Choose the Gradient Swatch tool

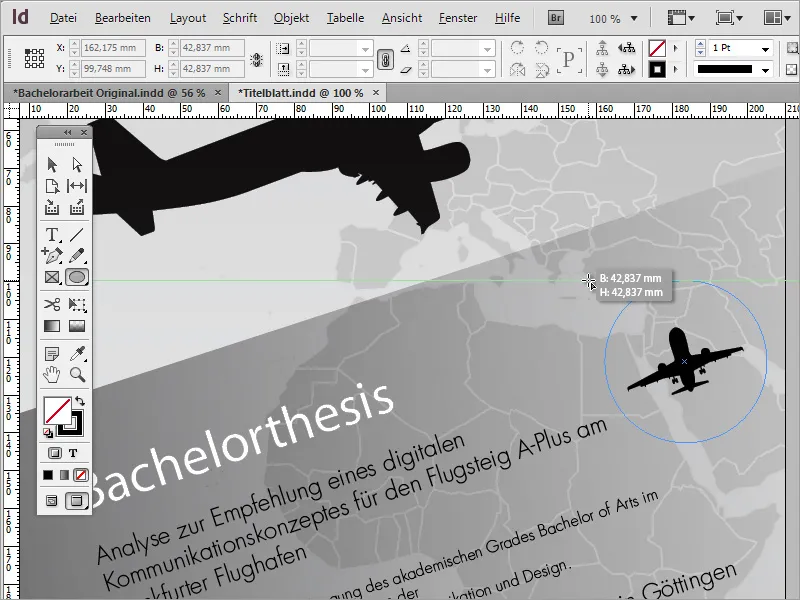coord(52,326)
